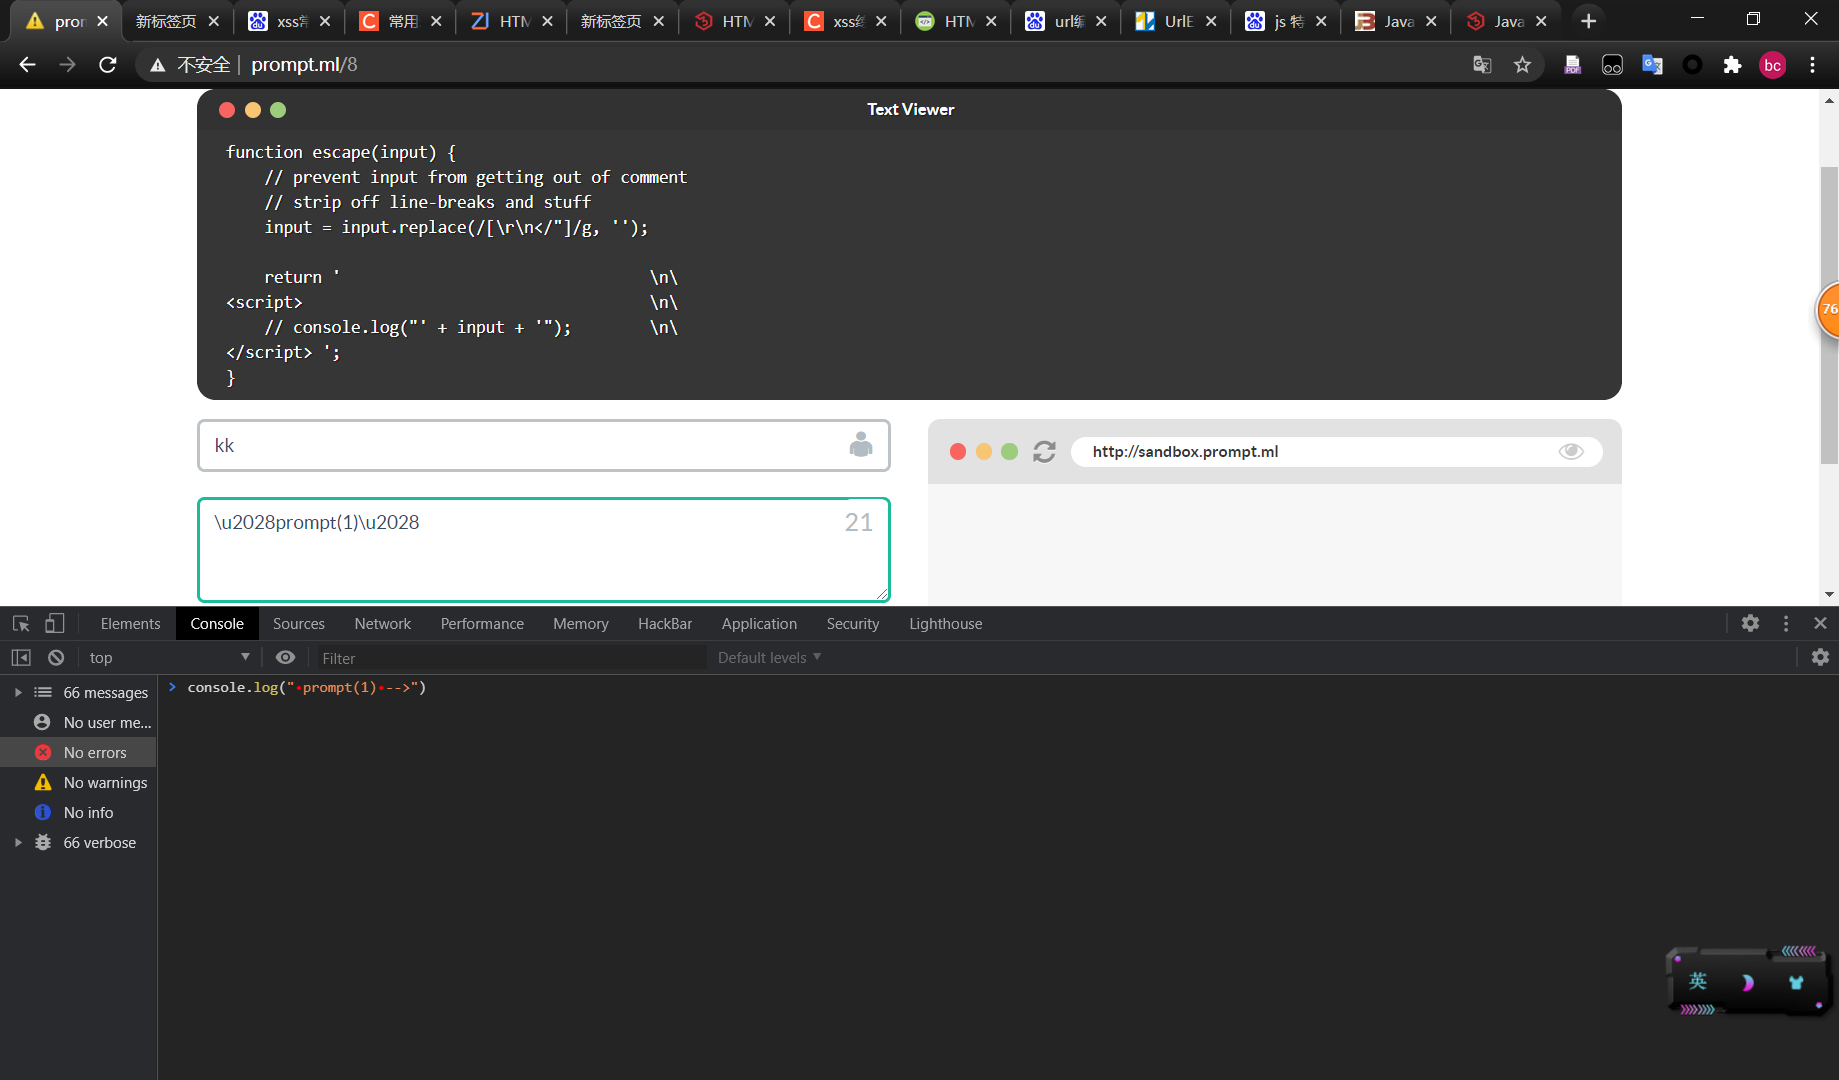This screenshot has width=1839, height=1080.
Task: Open DevTools customize three-dot menu
Action: click(x=1786, y=623)
